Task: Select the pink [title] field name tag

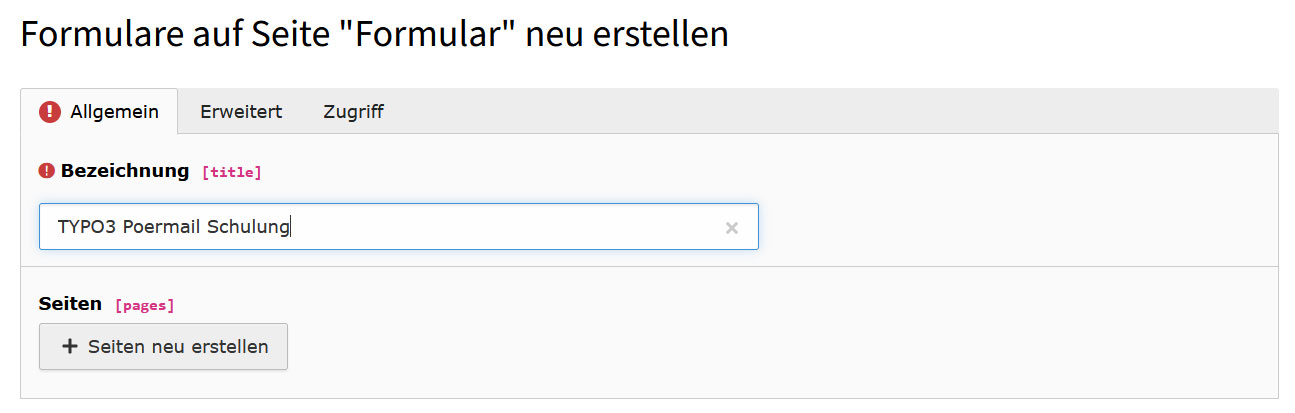Action: pyautogui.click(x=232, y=173)
